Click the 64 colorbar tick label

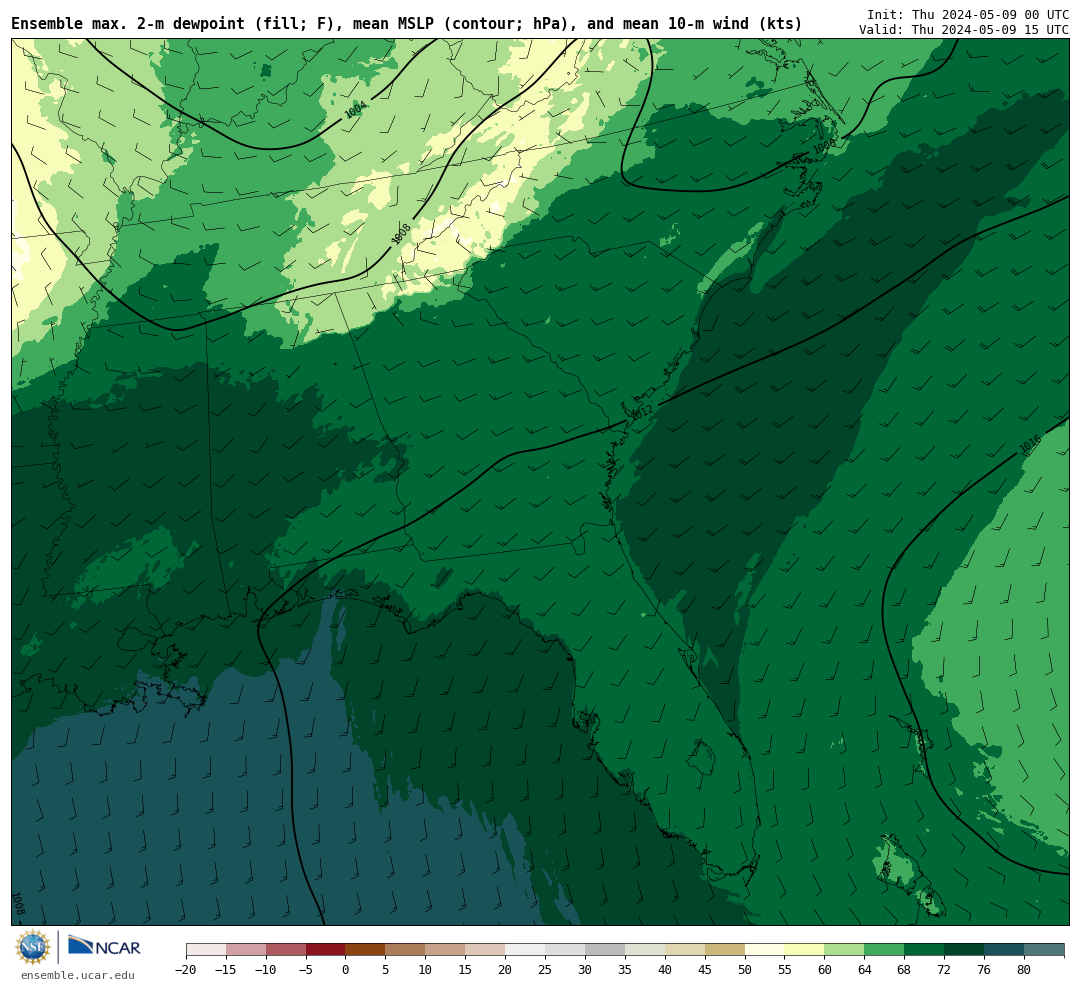click(x=865, y=969)
